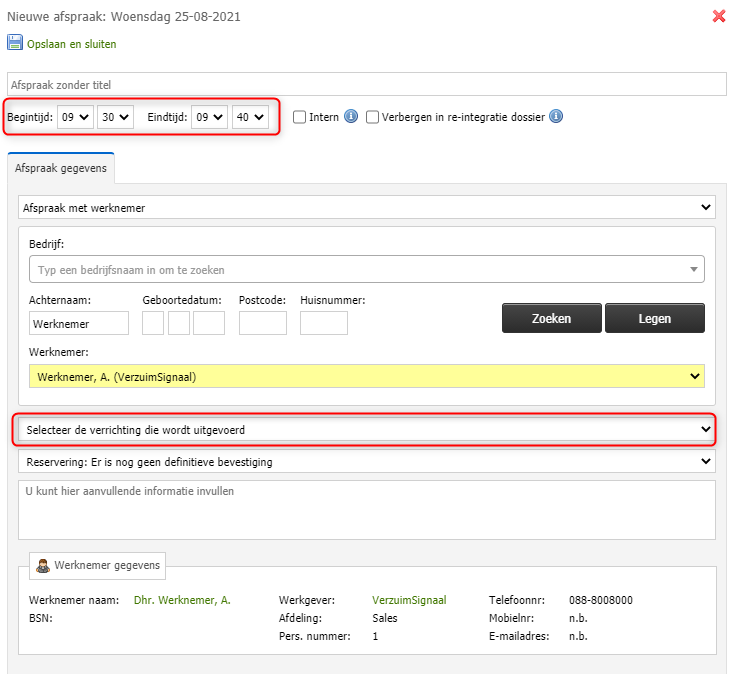Click the Postcode input field

click(263, 323)
